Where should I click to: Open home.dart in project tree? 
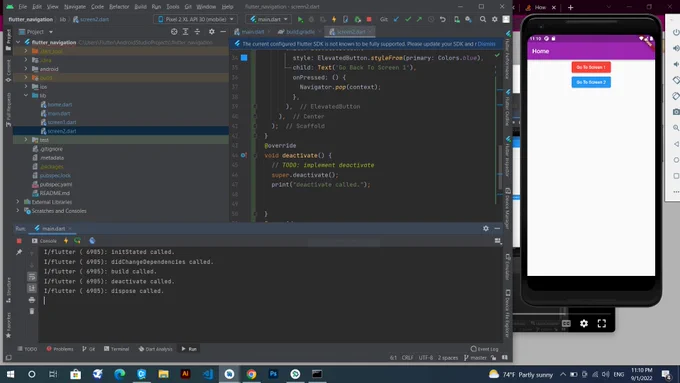pos(59,105)
